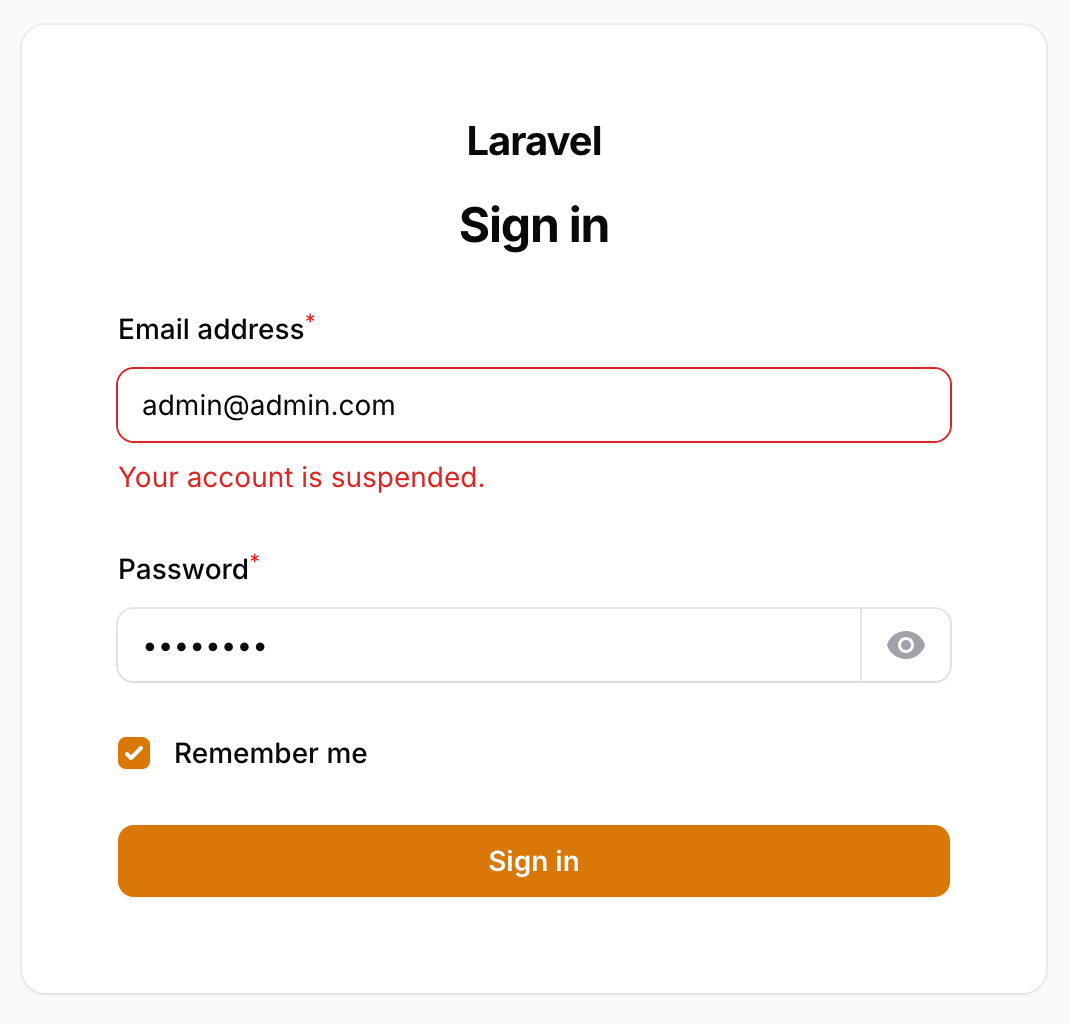Screen dimensions: 1070x1024
Task: Click the Email address field label
Action: click(210, 329)
